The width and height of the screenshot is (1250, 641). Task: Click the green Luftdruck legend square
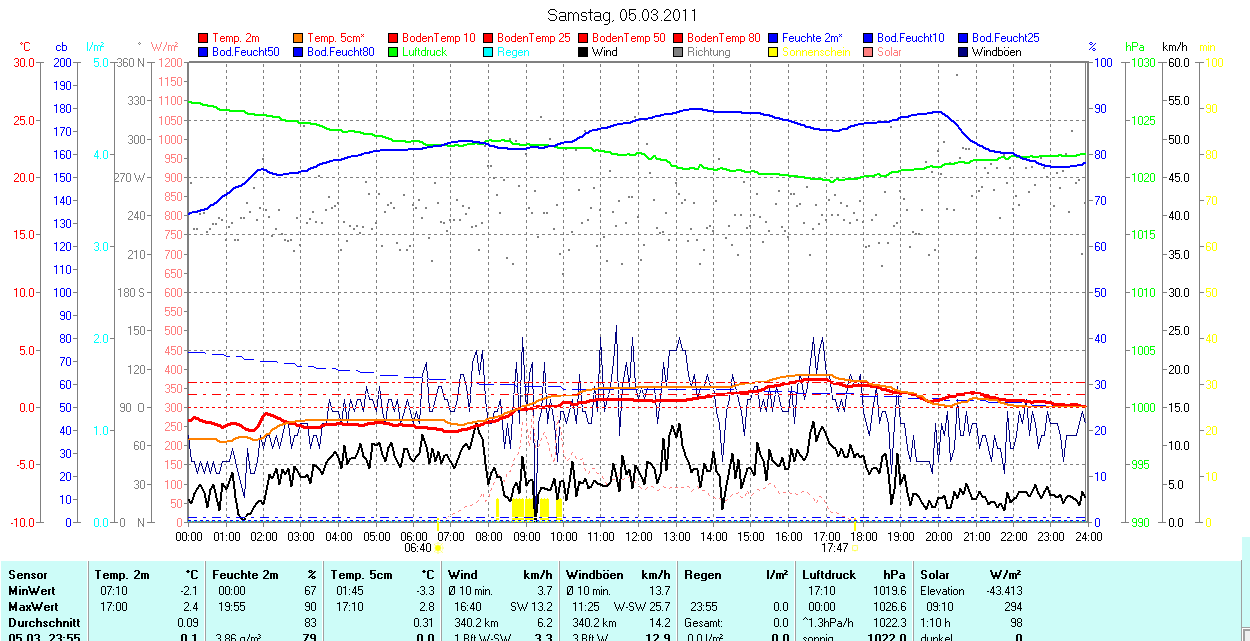[394, 52]
